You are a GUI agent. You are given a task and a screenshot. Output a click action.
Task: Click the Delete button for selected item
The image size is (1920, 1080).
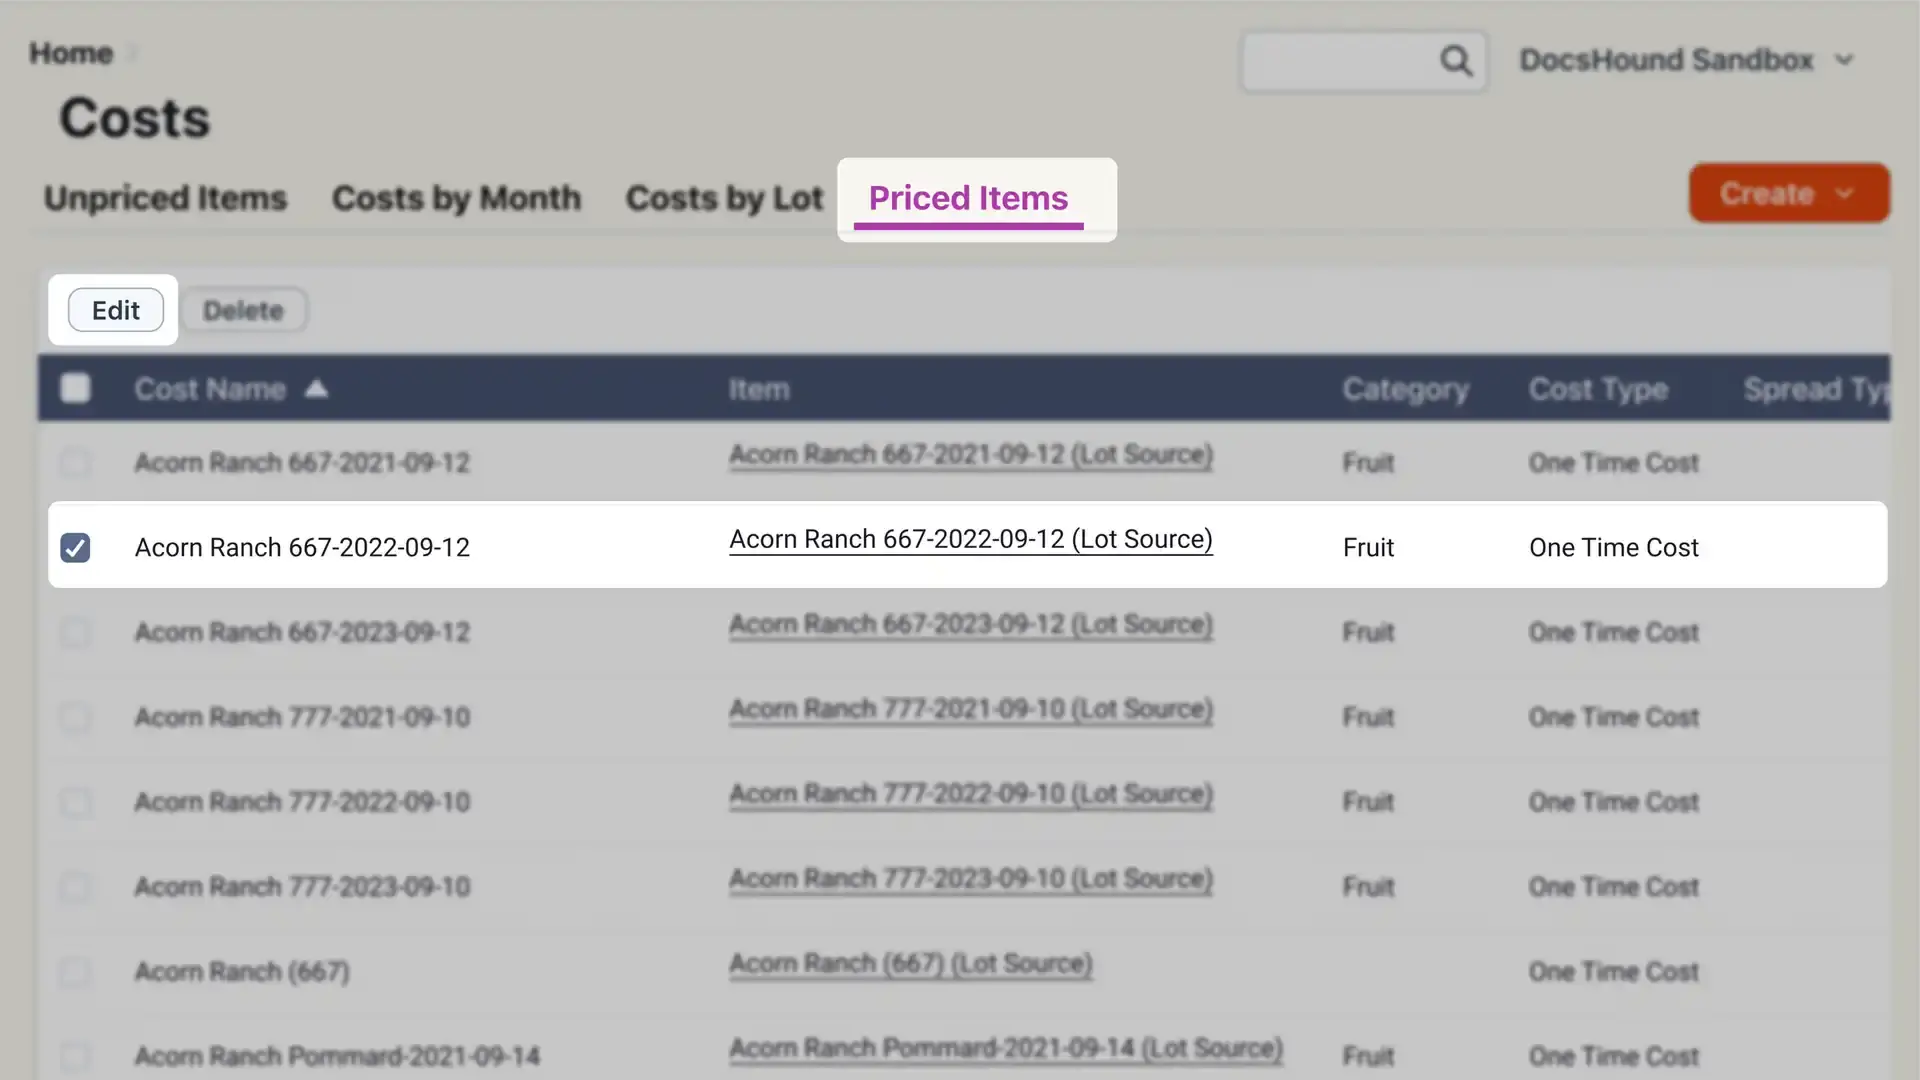pyautogui.click(x=243, y=309)
